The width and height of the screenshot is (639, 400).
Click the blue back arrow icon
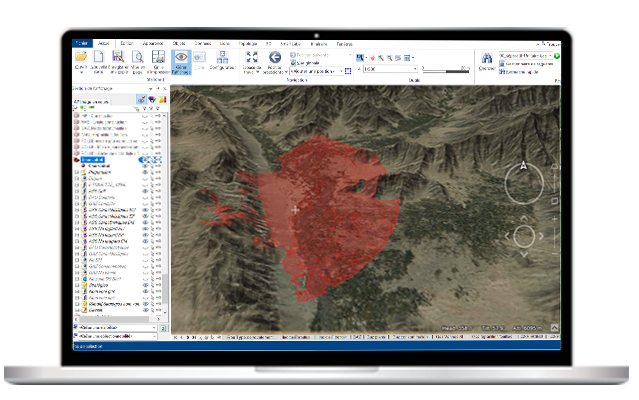click(x=274, y=58)
